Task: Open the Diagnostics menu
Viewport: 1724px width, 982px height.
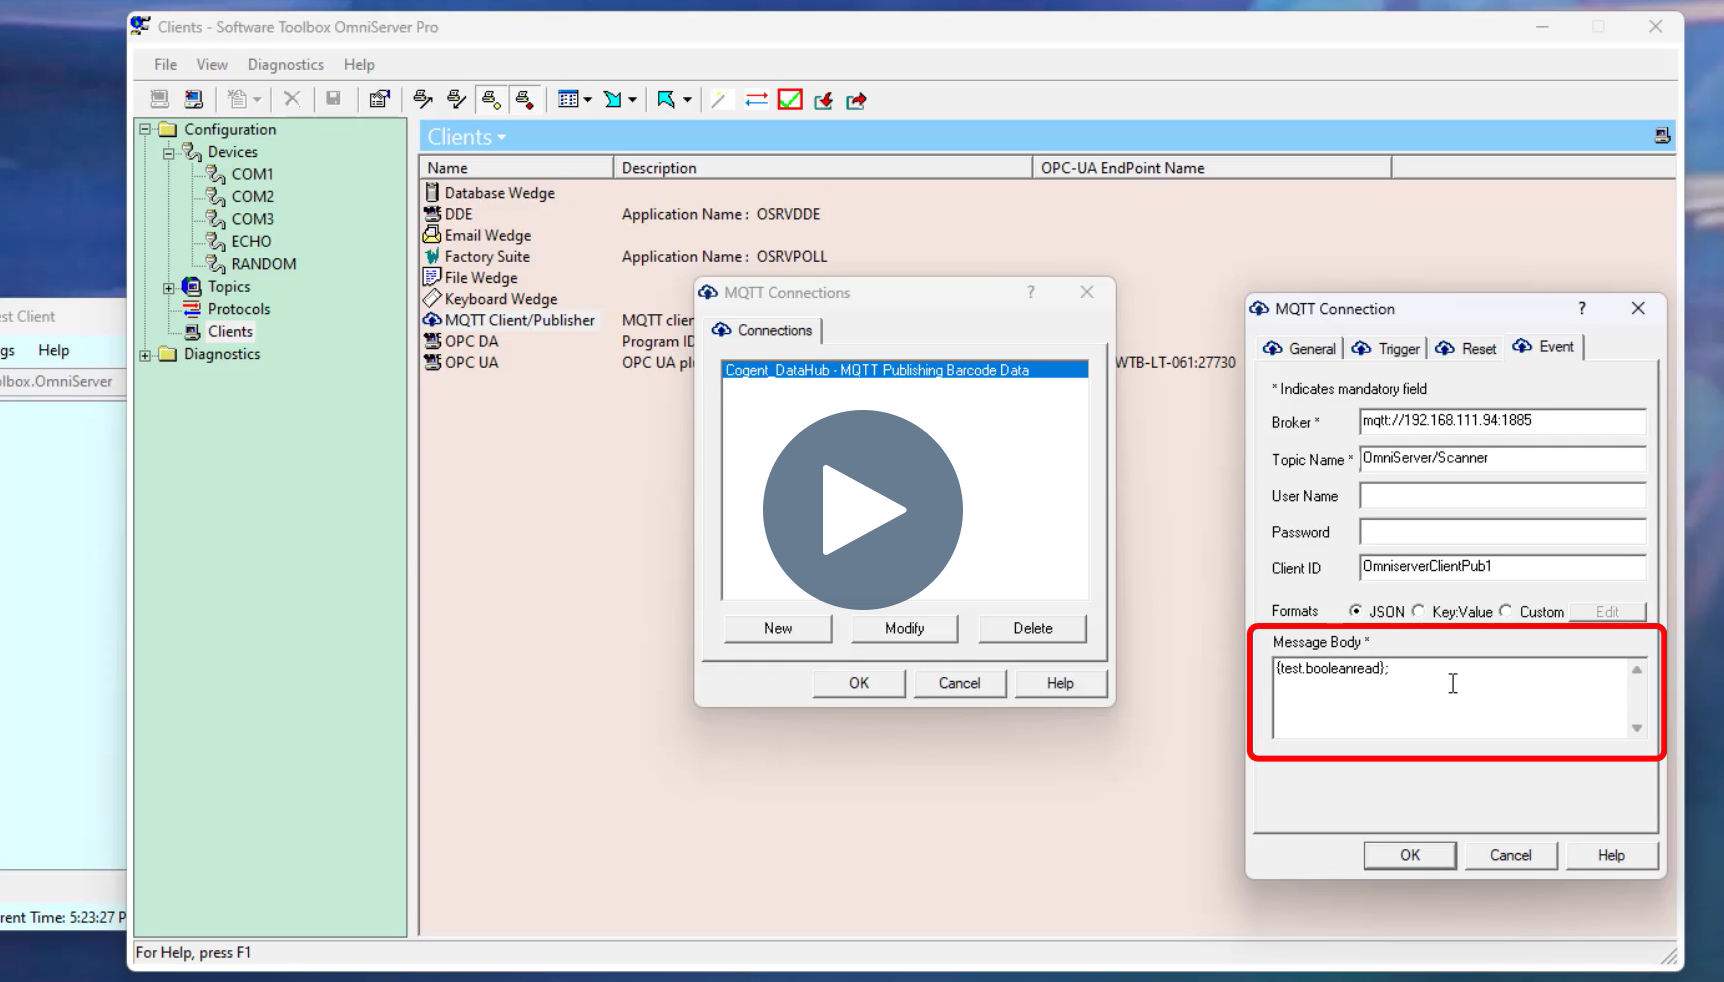Action: [285, 64]
